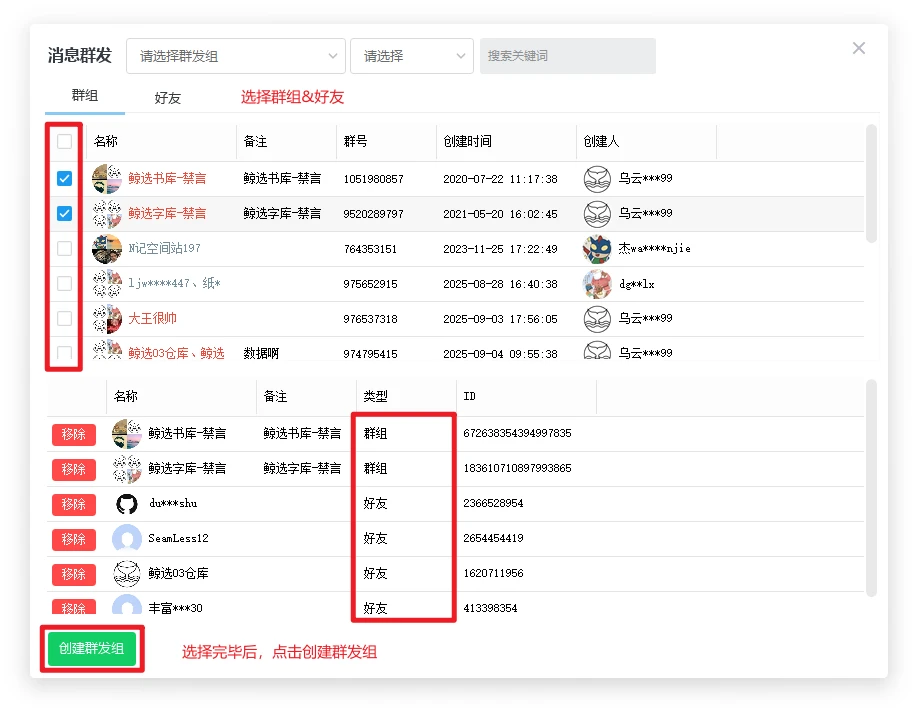Select the 群组 tab
This screenshot has height=714, width=918.
pyautogui.click(x=85, y=96)
